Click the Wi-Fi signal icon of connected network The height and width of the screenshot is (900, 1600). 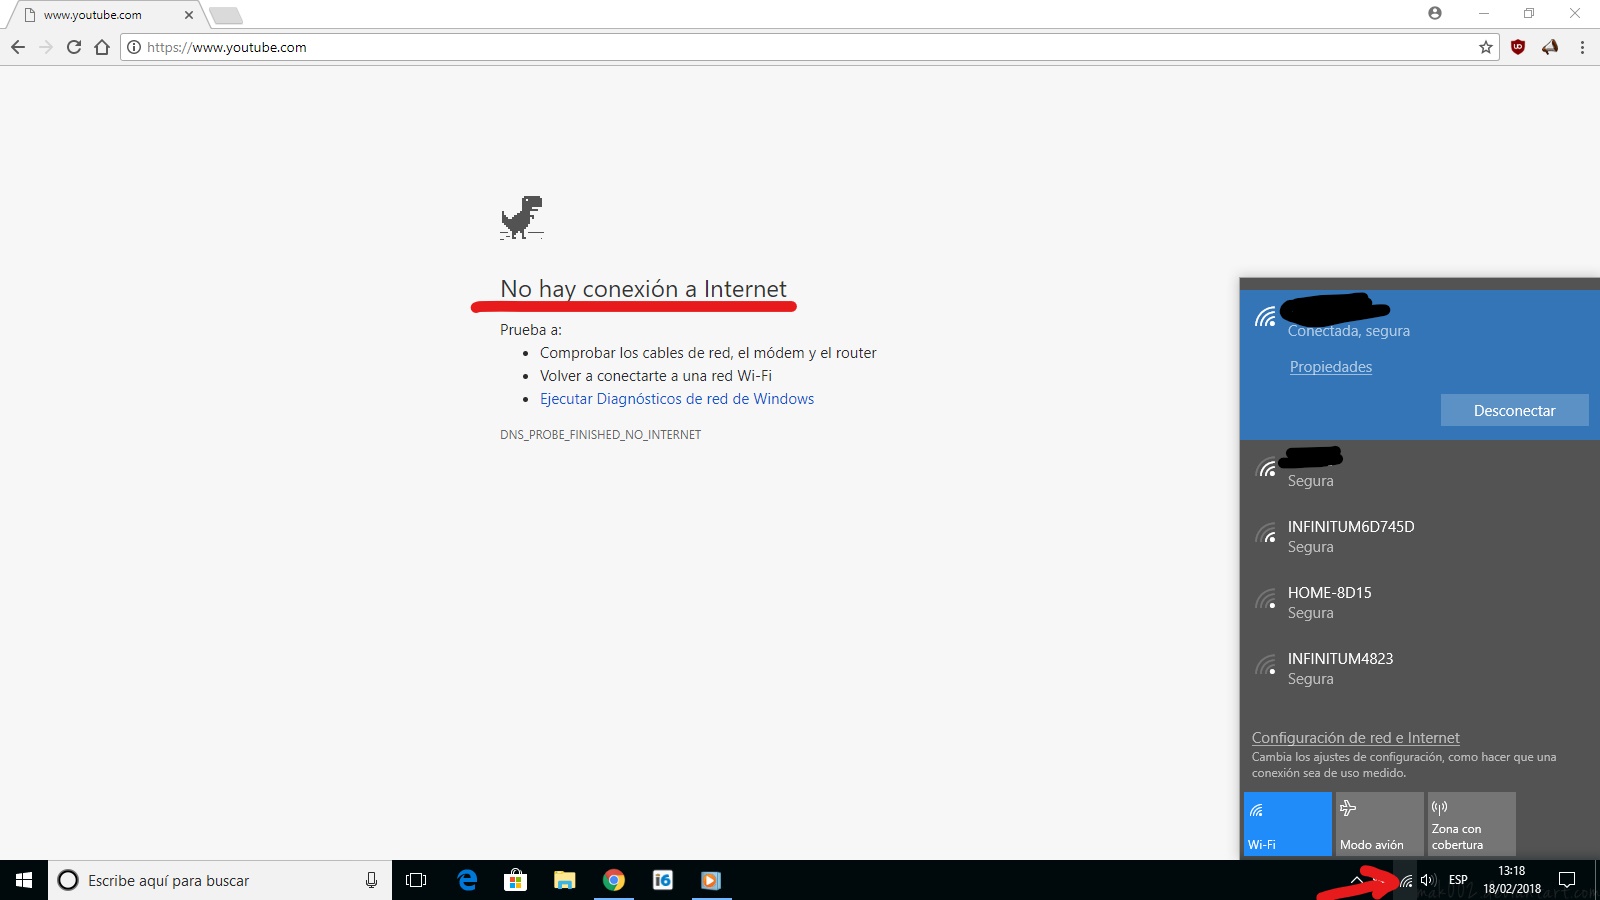tap(1266, 317)
